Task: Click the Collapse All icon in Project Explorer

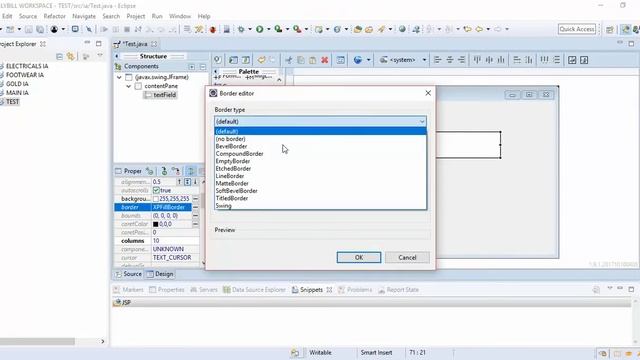Action: point(60,56)
